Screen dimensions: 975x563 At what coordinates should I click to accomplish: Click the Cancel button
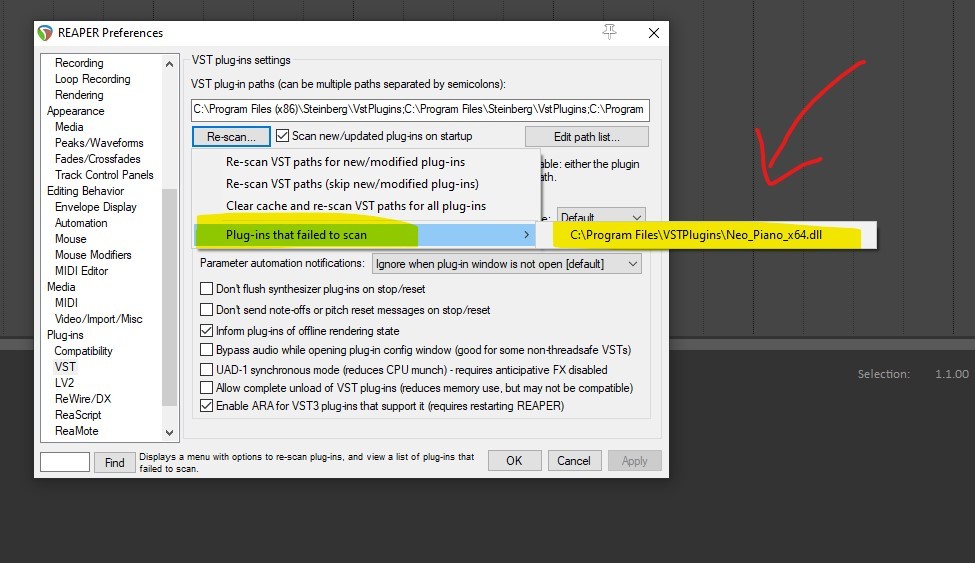coord(573,460)
